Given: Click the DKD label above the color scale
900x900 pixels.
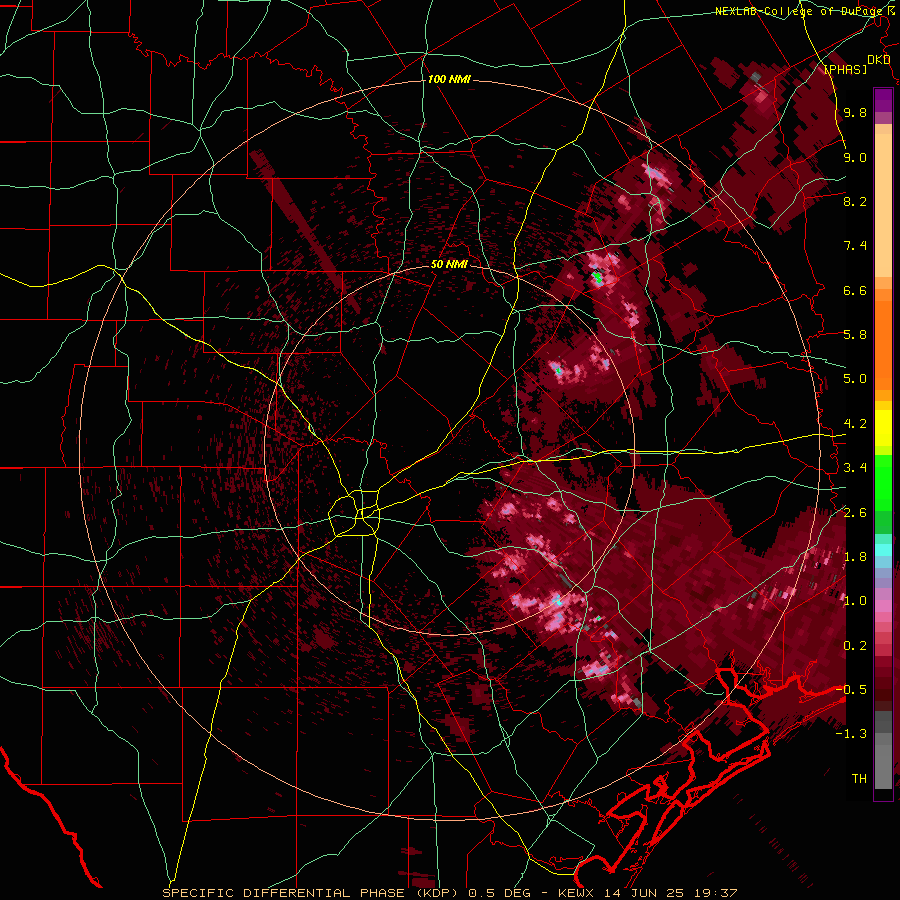Looking at the screenshot, I should tap(879, 60).
